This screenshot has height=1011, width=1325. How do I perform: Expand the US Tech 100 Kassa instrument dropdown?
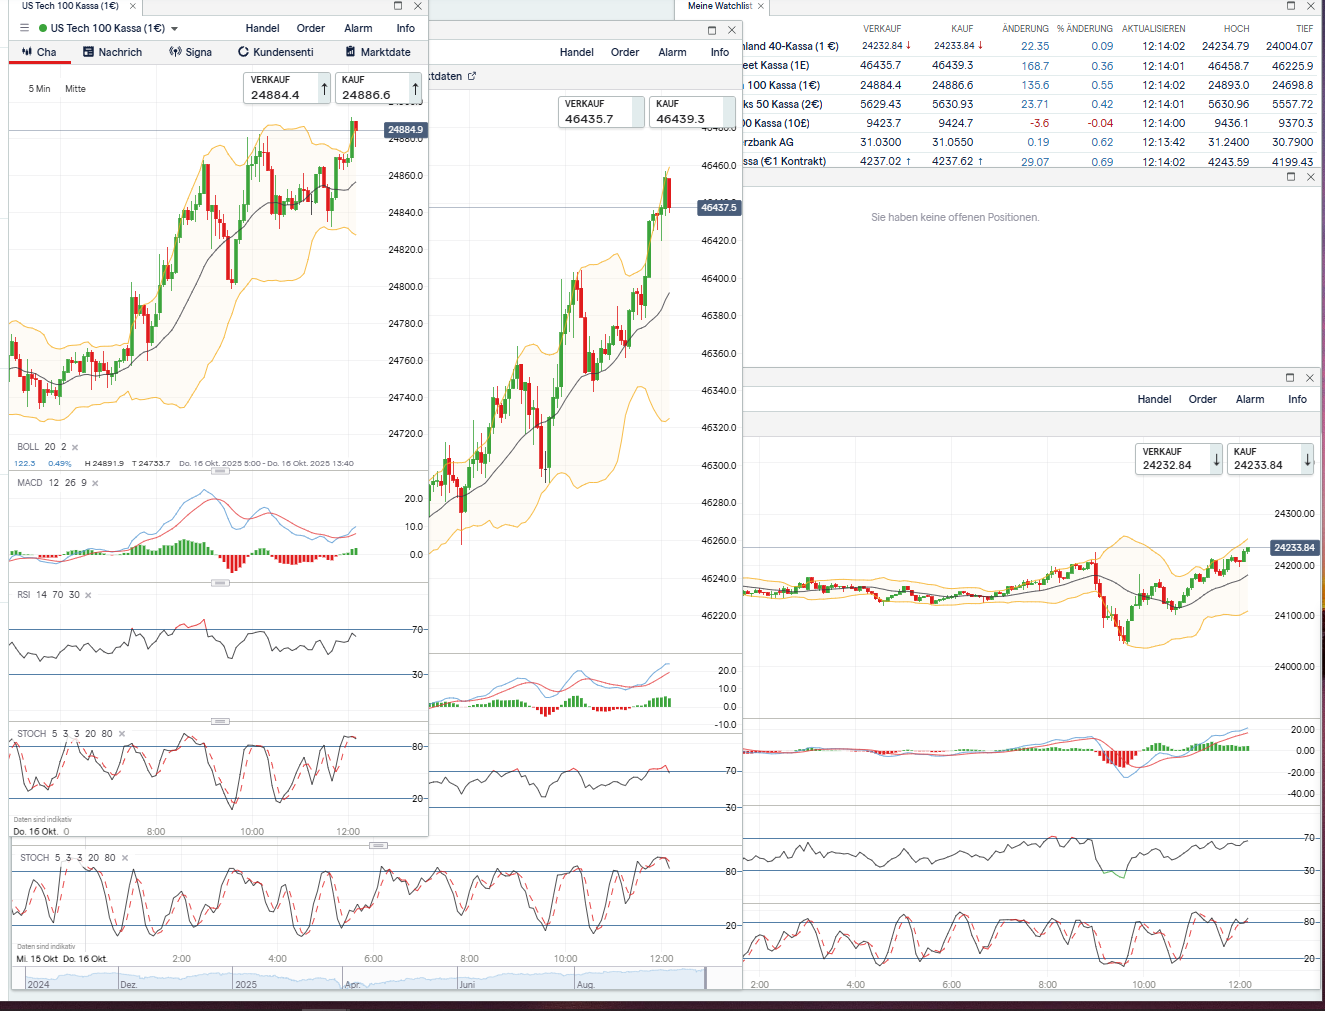(174, 29)
